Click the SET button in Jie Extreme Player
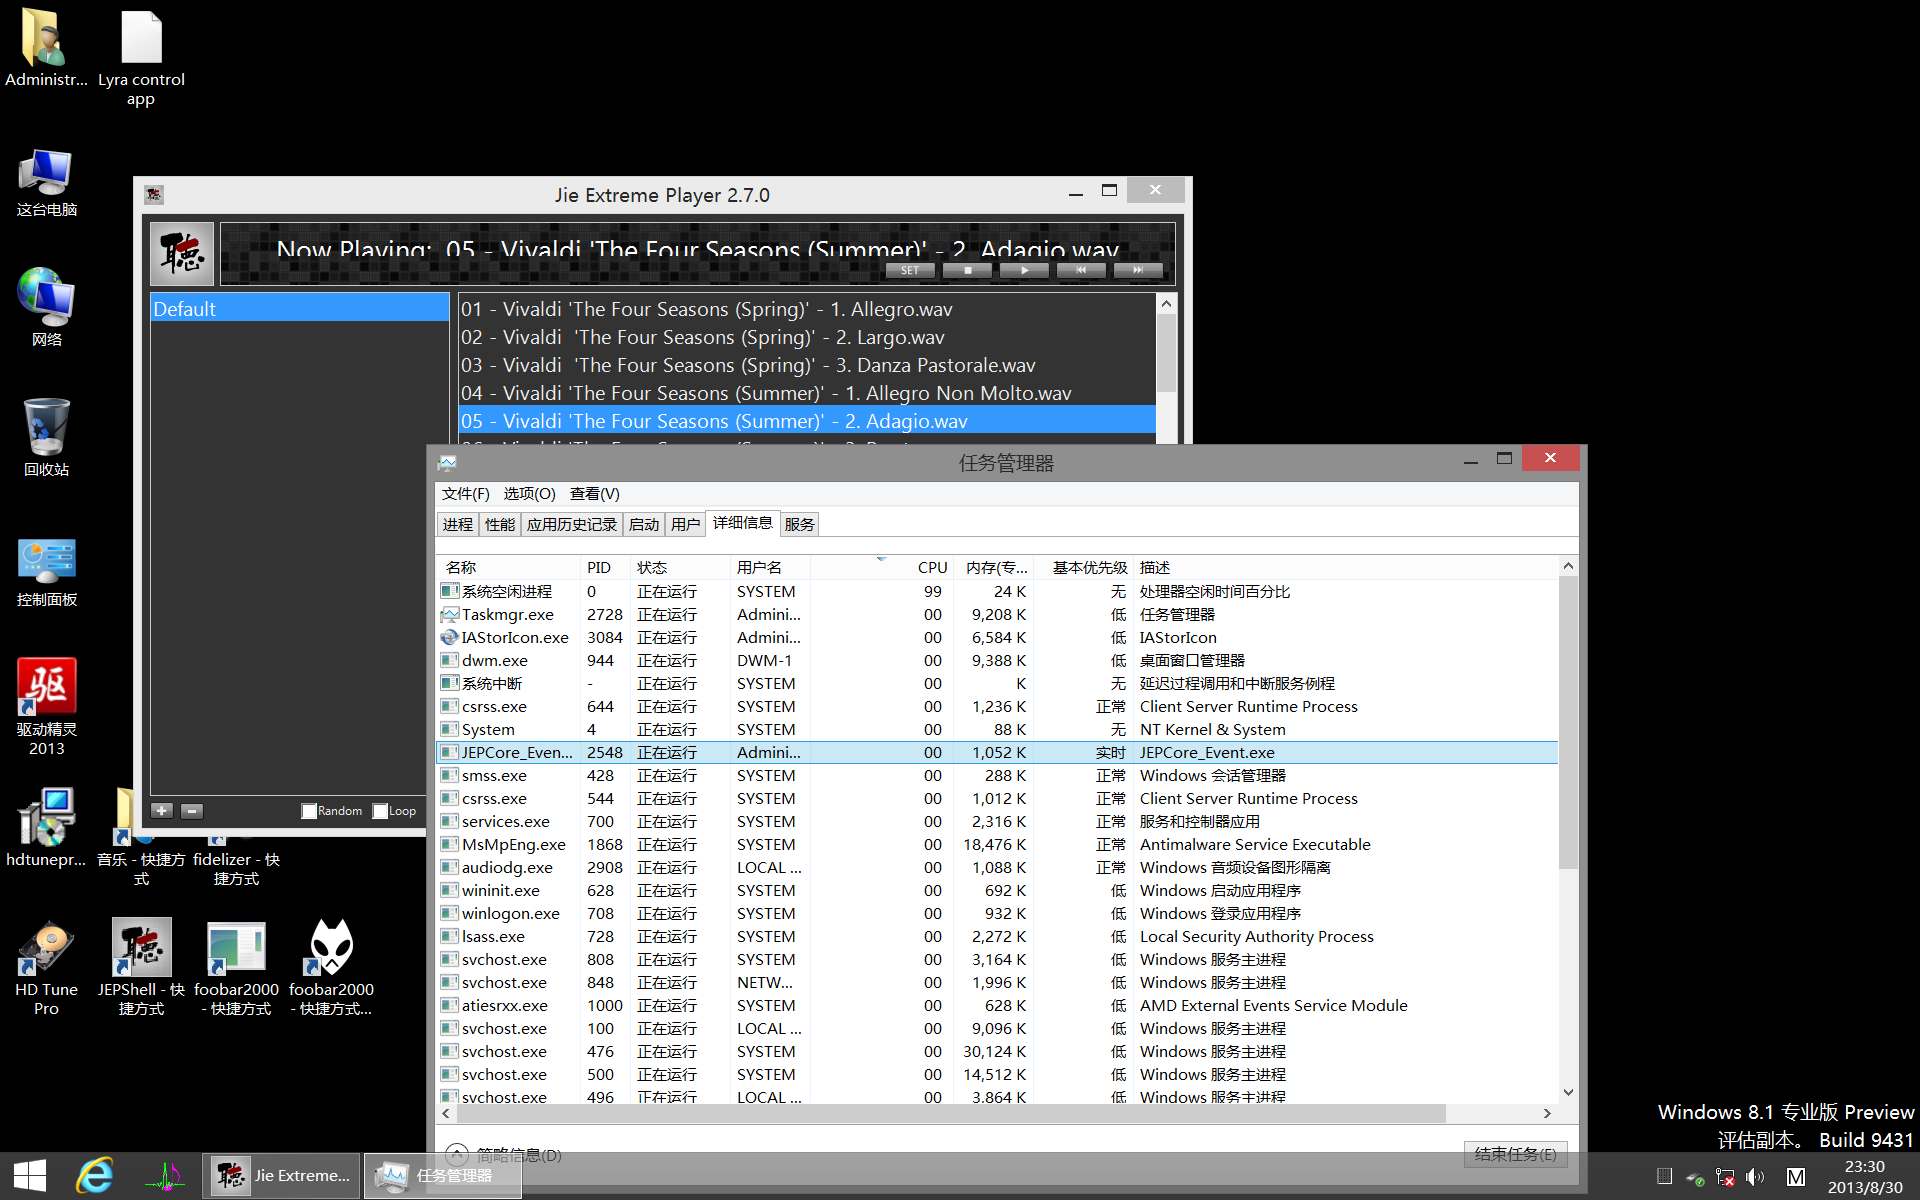The width and height of the screenshot is (1920, 1200). [909, 270]
